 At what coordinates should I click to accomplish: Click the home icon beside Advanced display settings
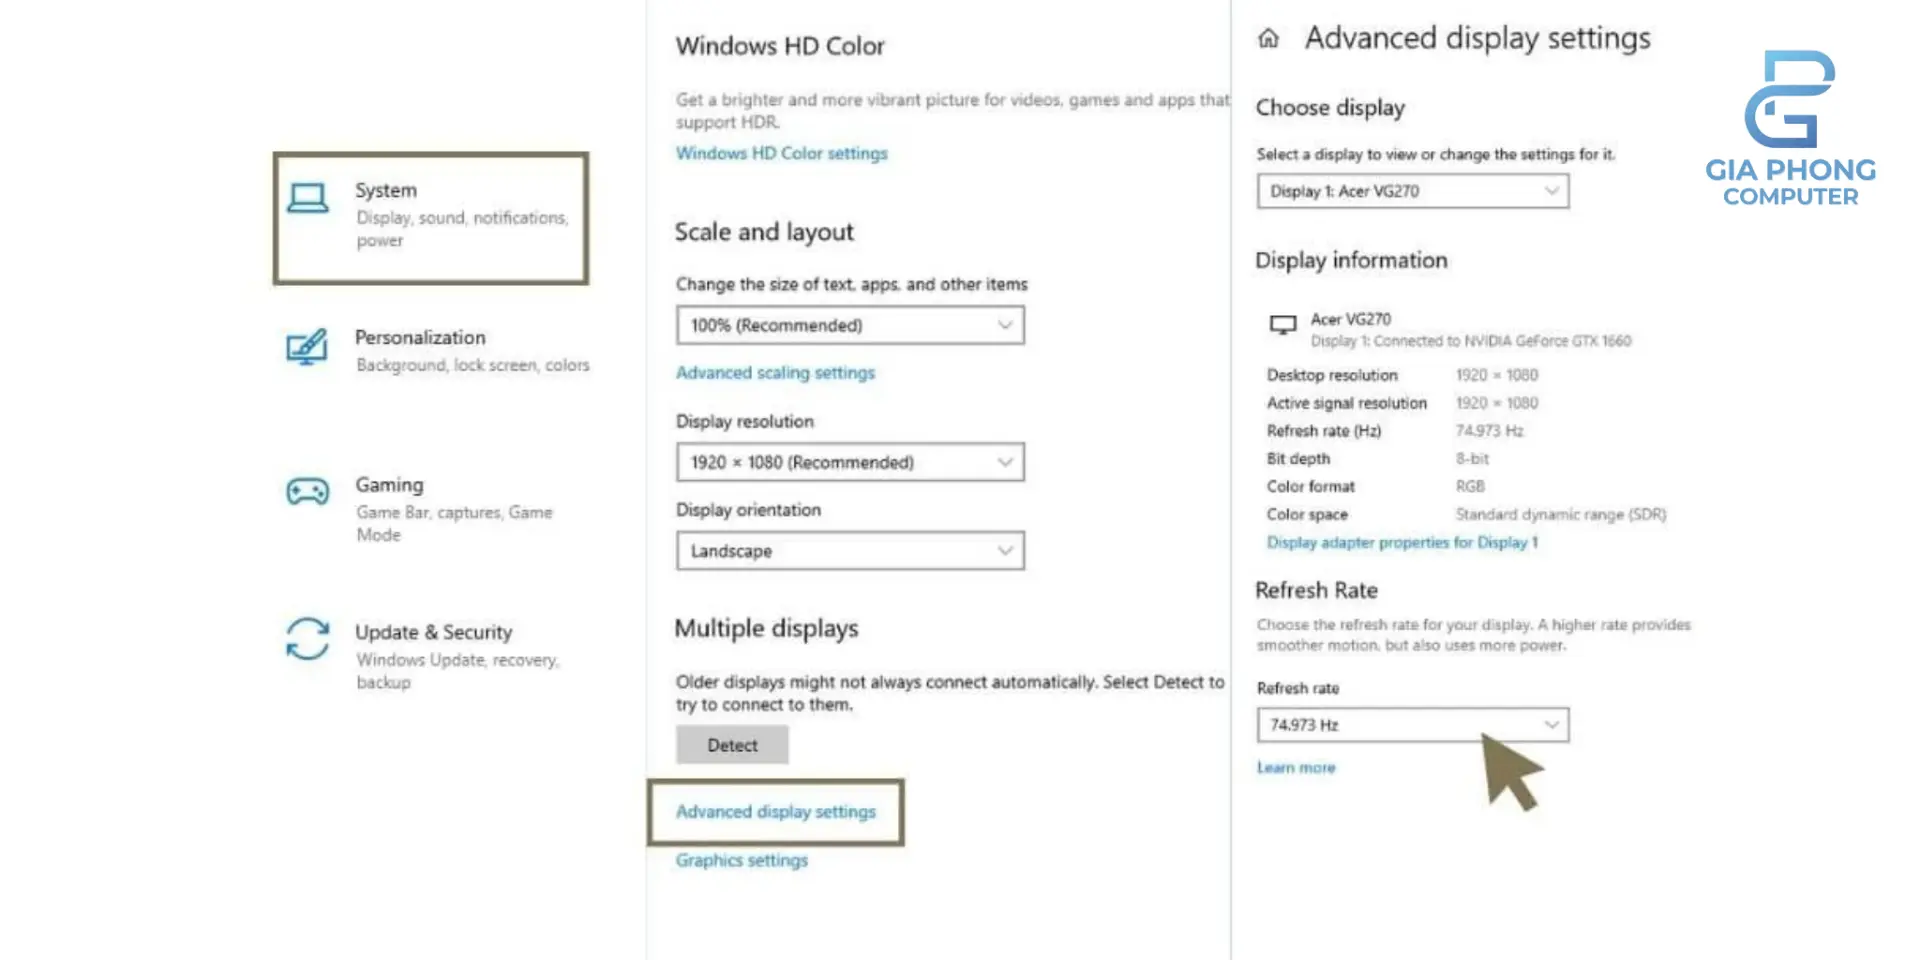point(1268,39)
